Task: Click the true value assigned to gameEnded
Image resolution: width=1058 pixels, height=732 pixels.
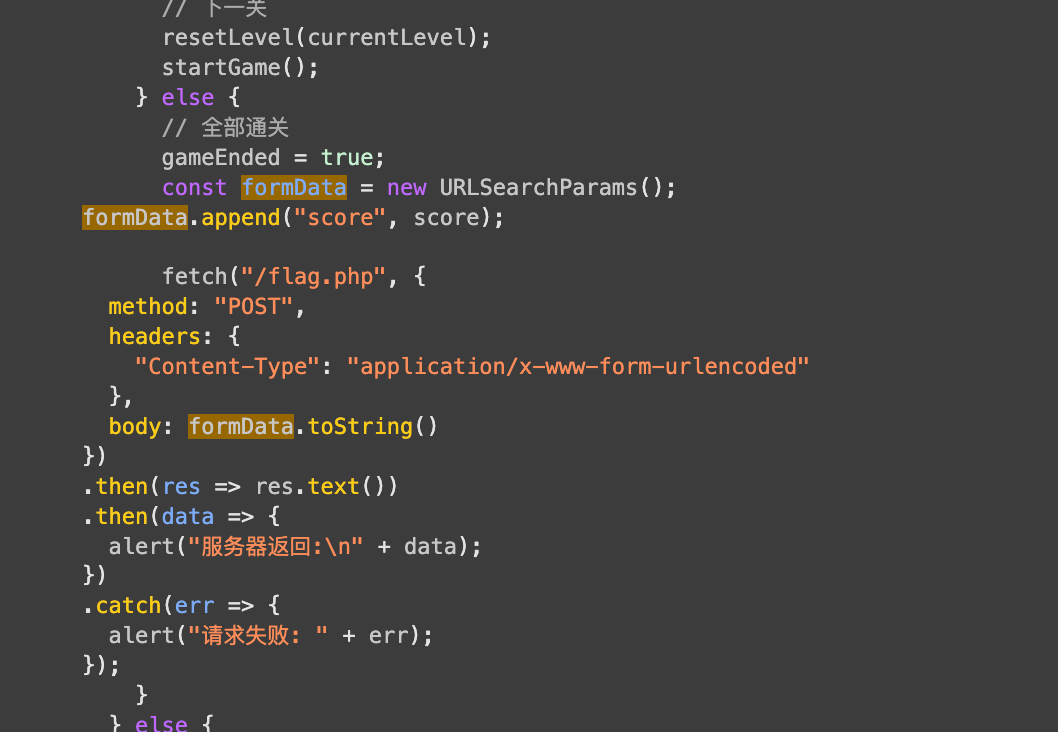Action: [346, 158]
